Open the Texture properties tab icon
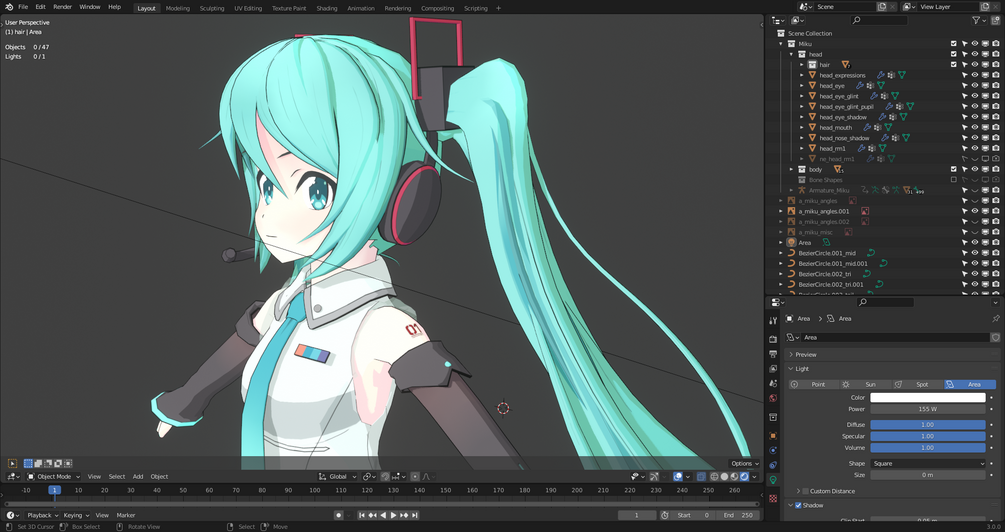 (773, 498)
